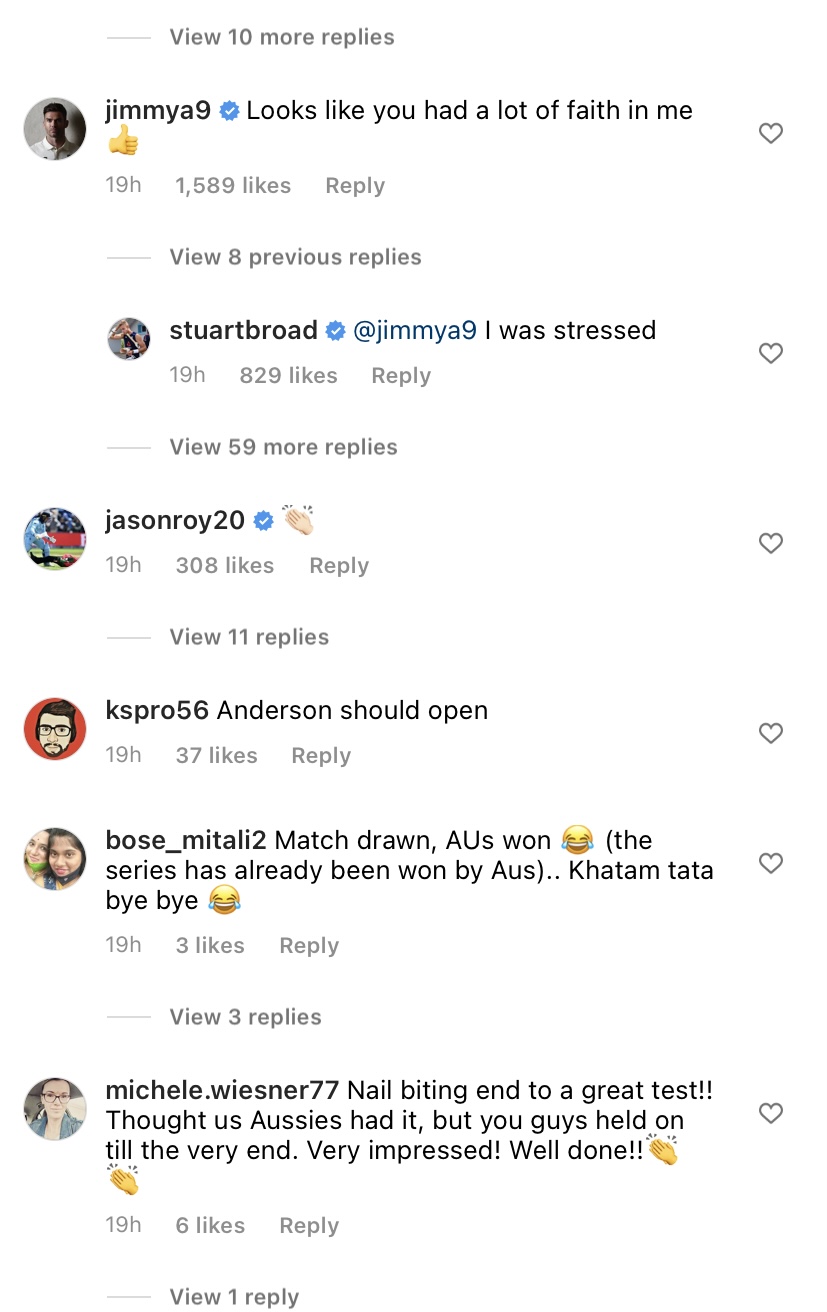Open jimmya9's profile picture
The width and height of the screenshot is (827, 1312).
55,129
